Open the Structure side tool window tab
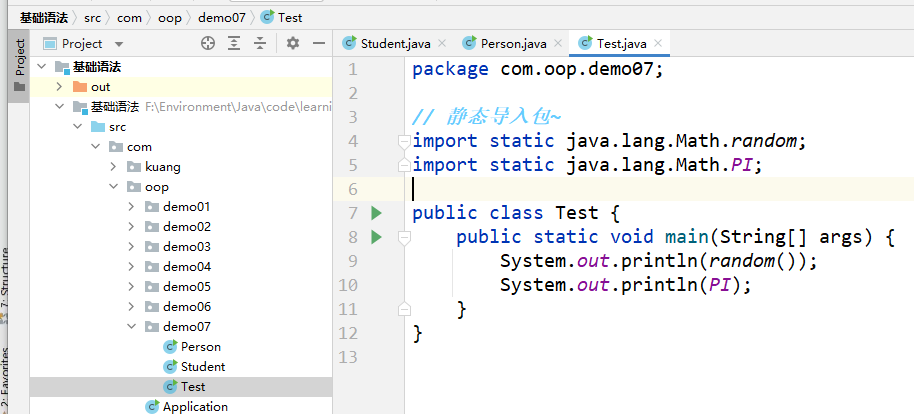 (5, 285)
